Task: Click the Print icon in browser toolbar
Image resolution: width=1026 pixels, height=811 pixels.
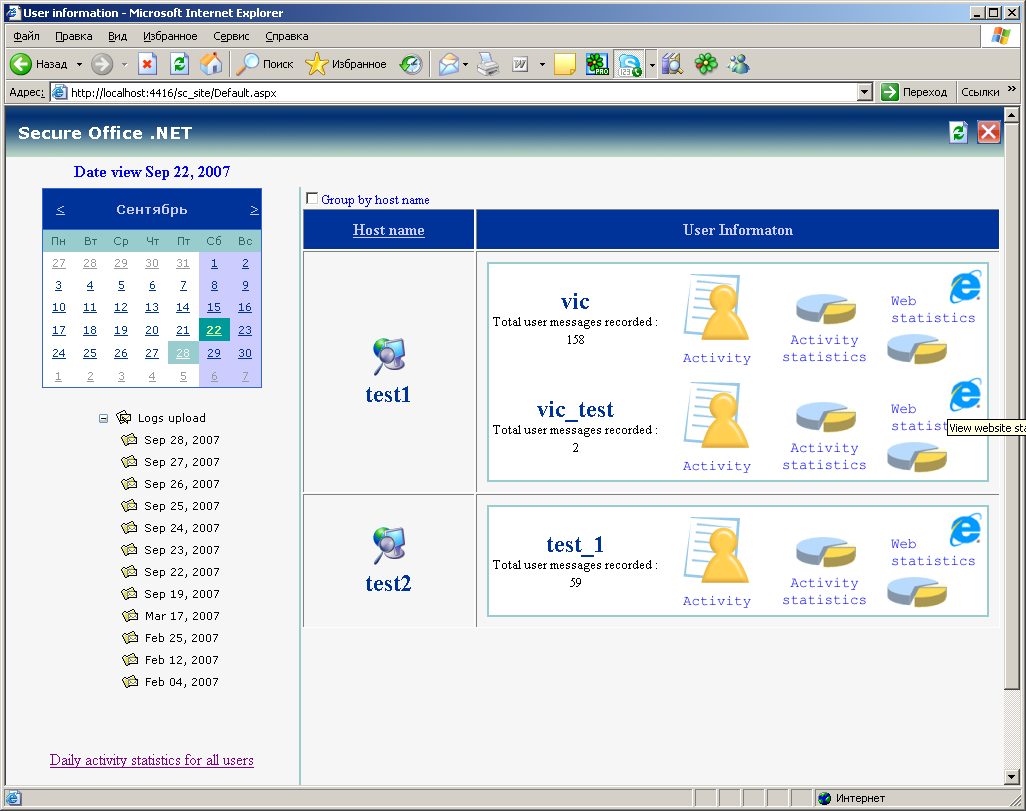Action: pyautogui.click(x=487, y=64)
